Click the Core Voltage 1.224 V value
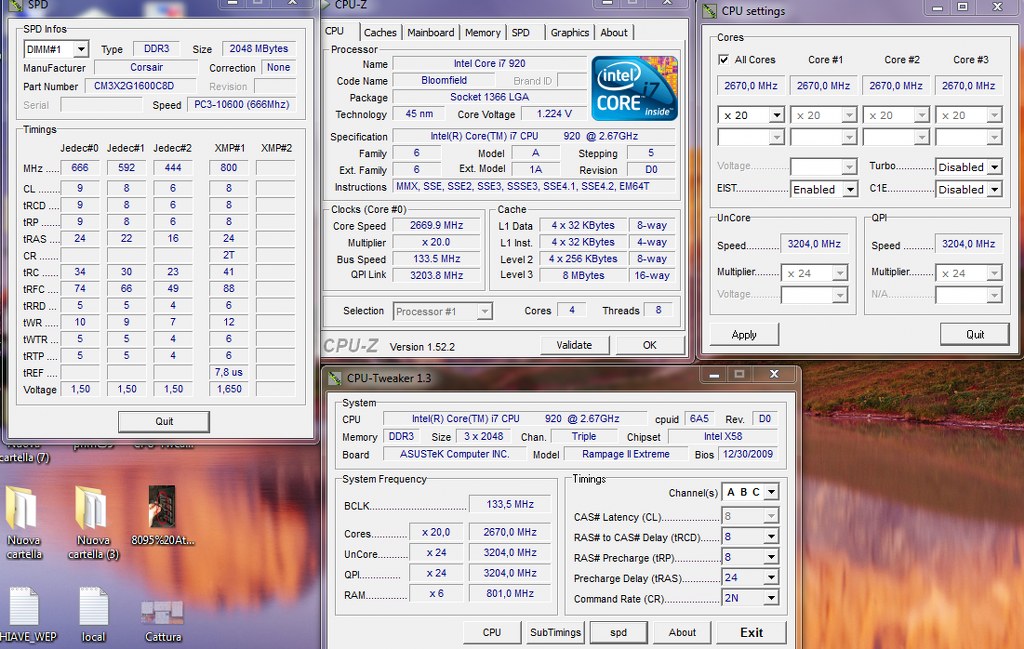This screenshot has width=1024, height=649. point(554,114)
